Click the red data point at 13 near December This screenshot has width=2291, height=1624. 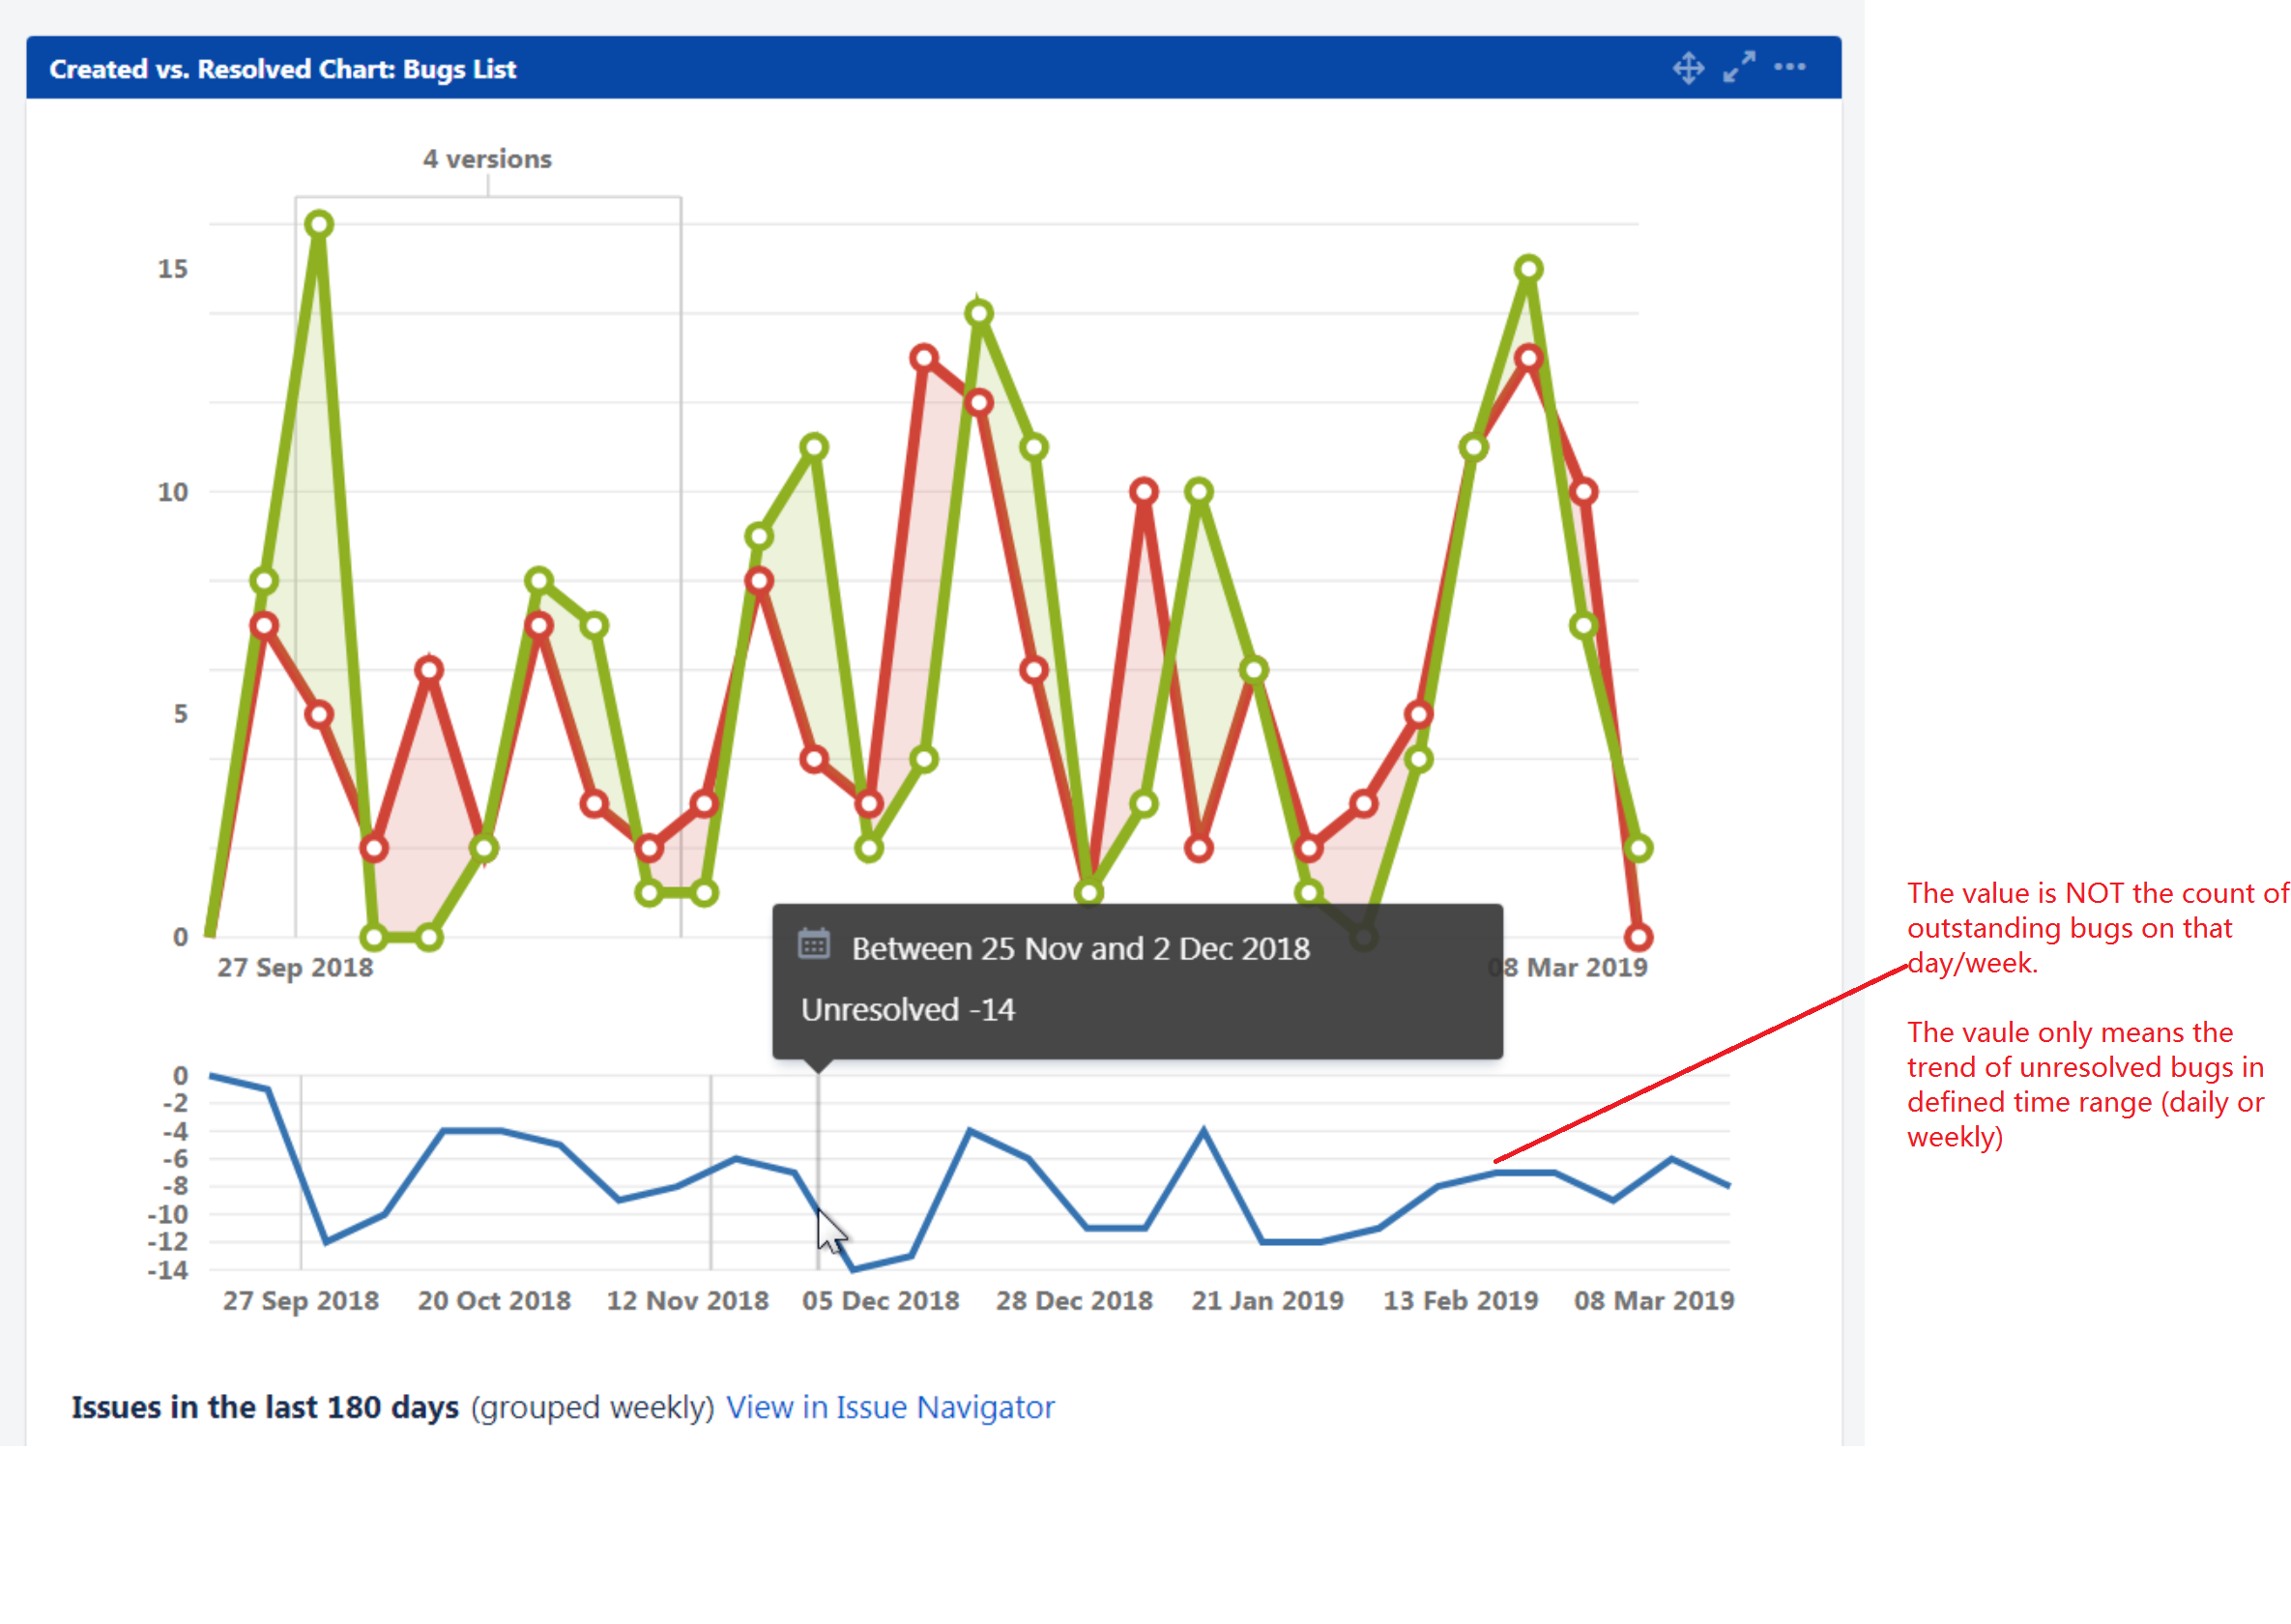click(x=924, y=358)
